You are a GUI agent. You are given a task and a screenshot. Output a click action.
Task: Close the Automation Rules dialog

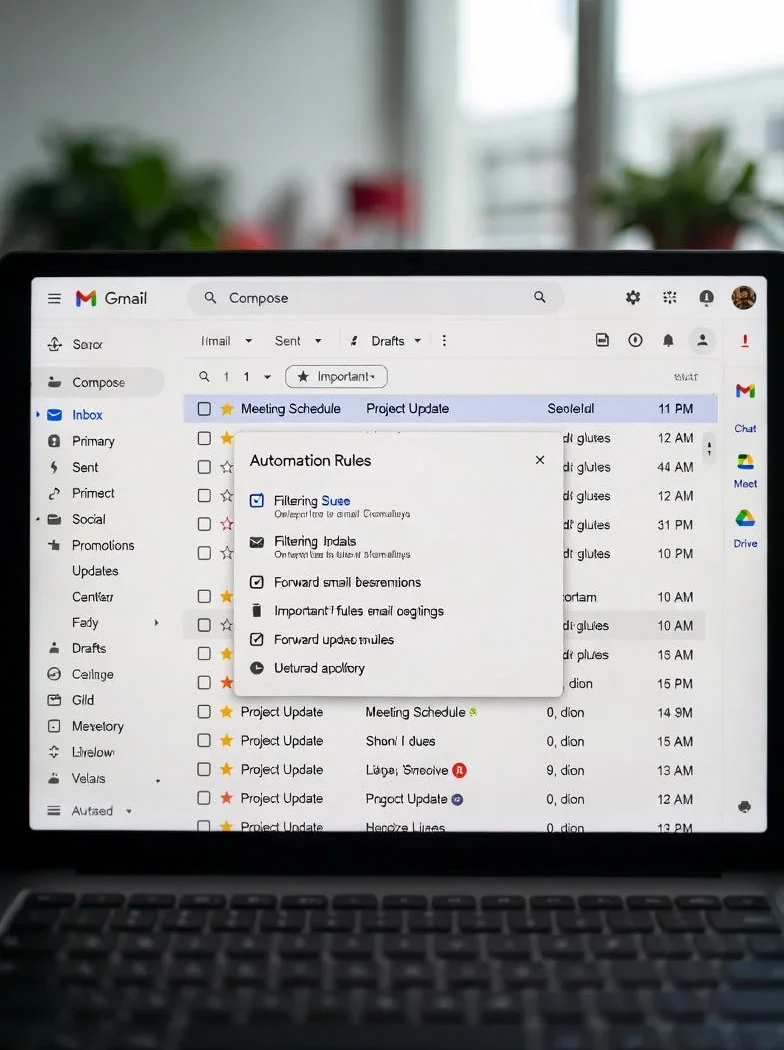click(x=540, y=460)
